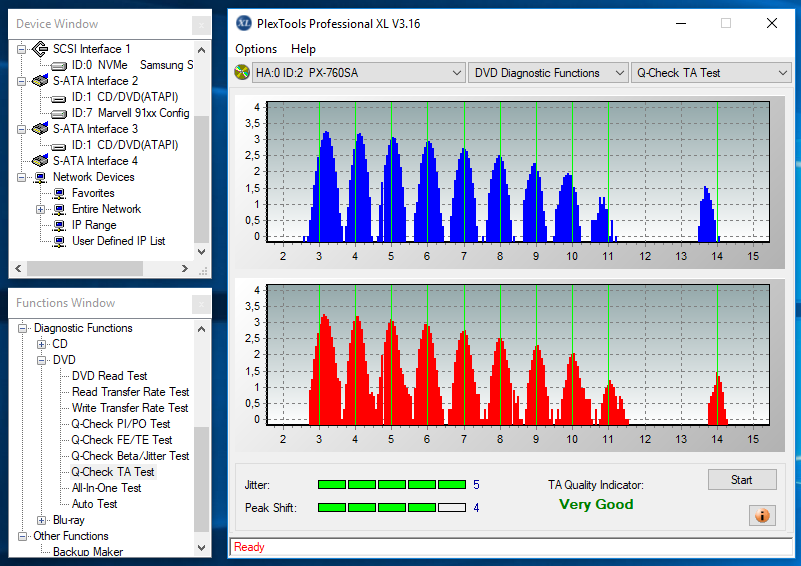Click the Peak Shift level bar
801x566 pixels.
point(392,507)
